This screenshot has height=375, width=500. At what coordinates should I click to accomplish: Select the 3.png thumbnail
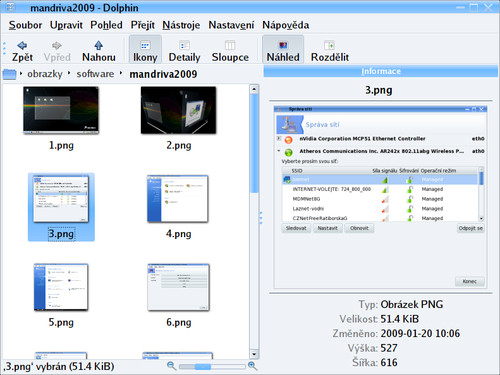(x=61, y=199)
